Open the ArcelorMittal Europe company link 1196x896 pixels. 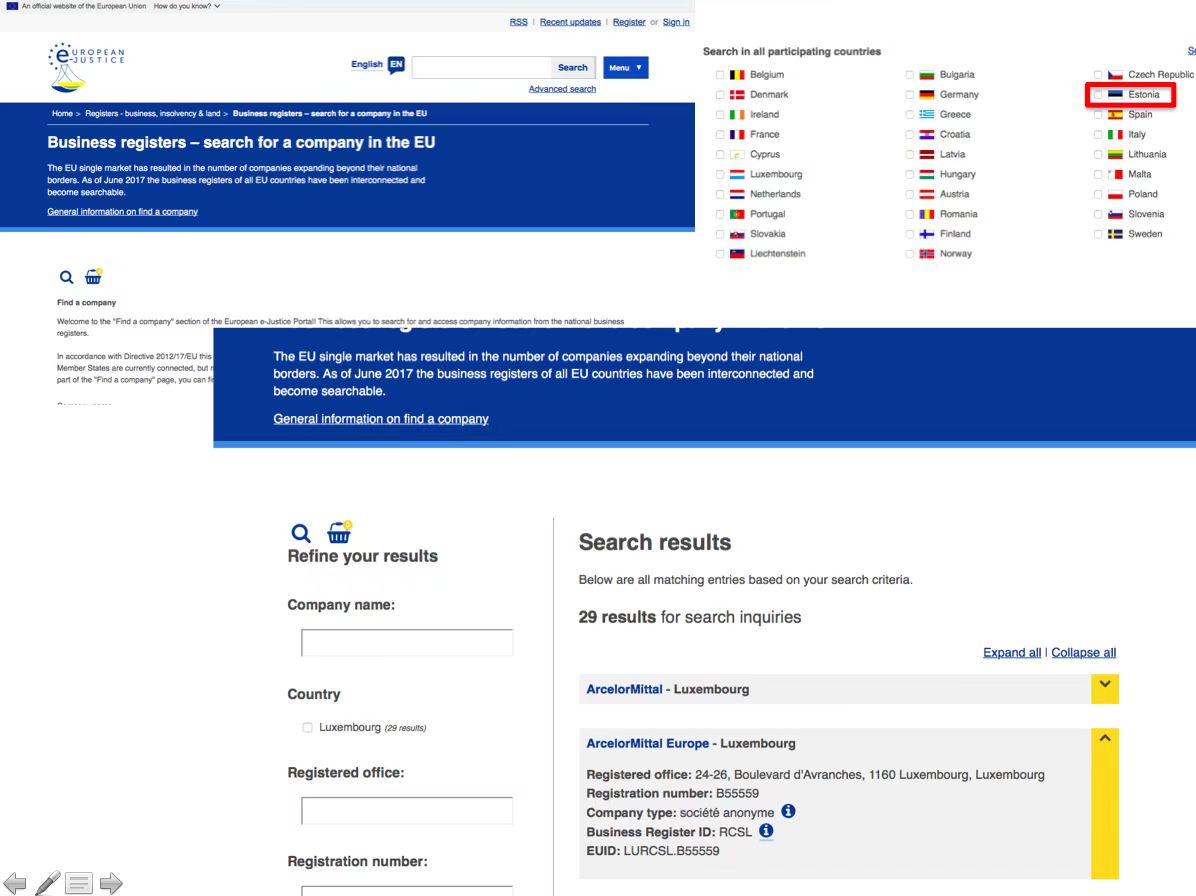pyautogui.click(x=648, y=743)
